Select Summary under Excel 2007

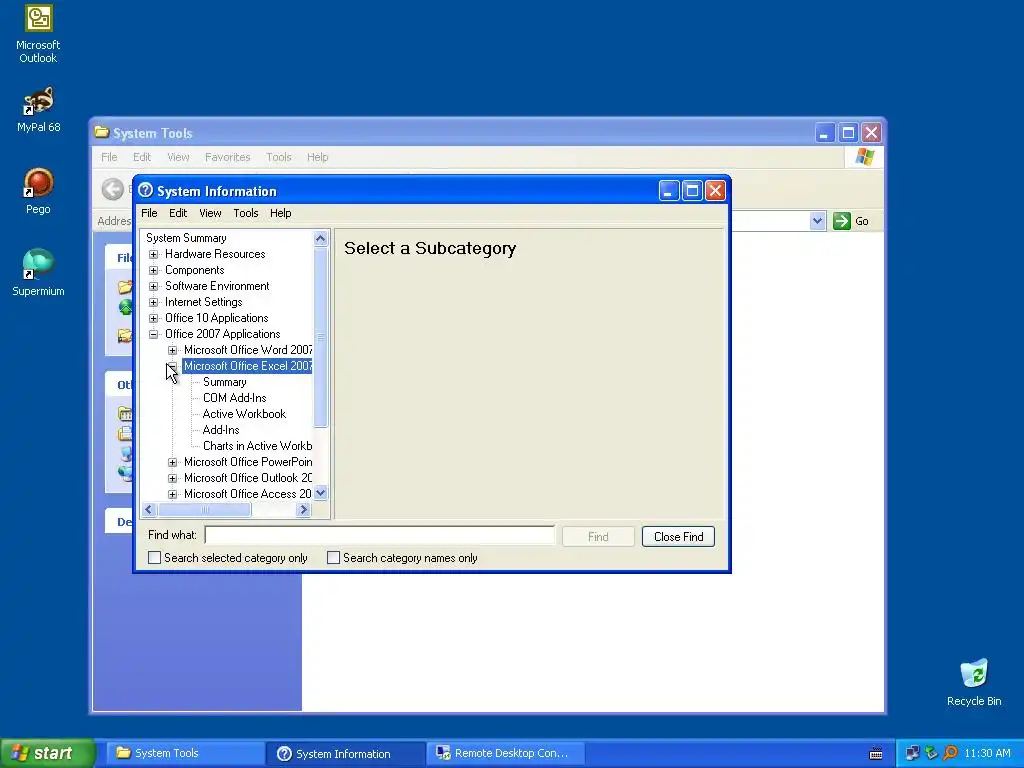[224, 382]
